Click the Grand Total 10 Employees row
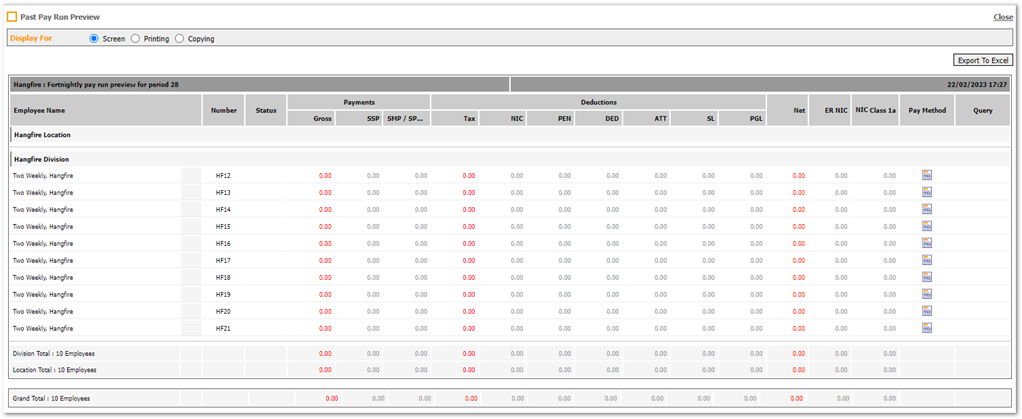The height and width of the screenshot is (419, 1022). 51,398
